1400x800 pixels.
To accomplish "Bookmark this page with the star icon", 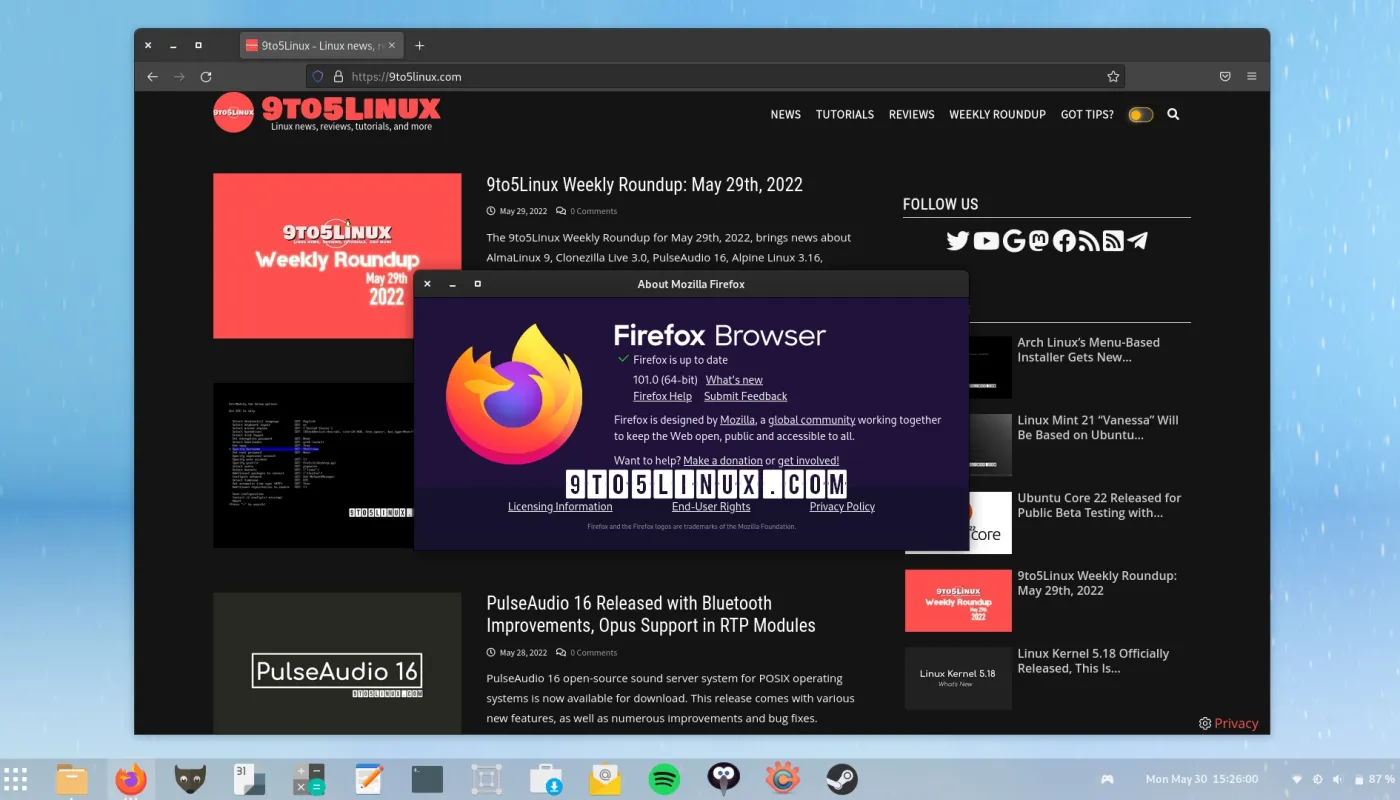I will 1113,76.
